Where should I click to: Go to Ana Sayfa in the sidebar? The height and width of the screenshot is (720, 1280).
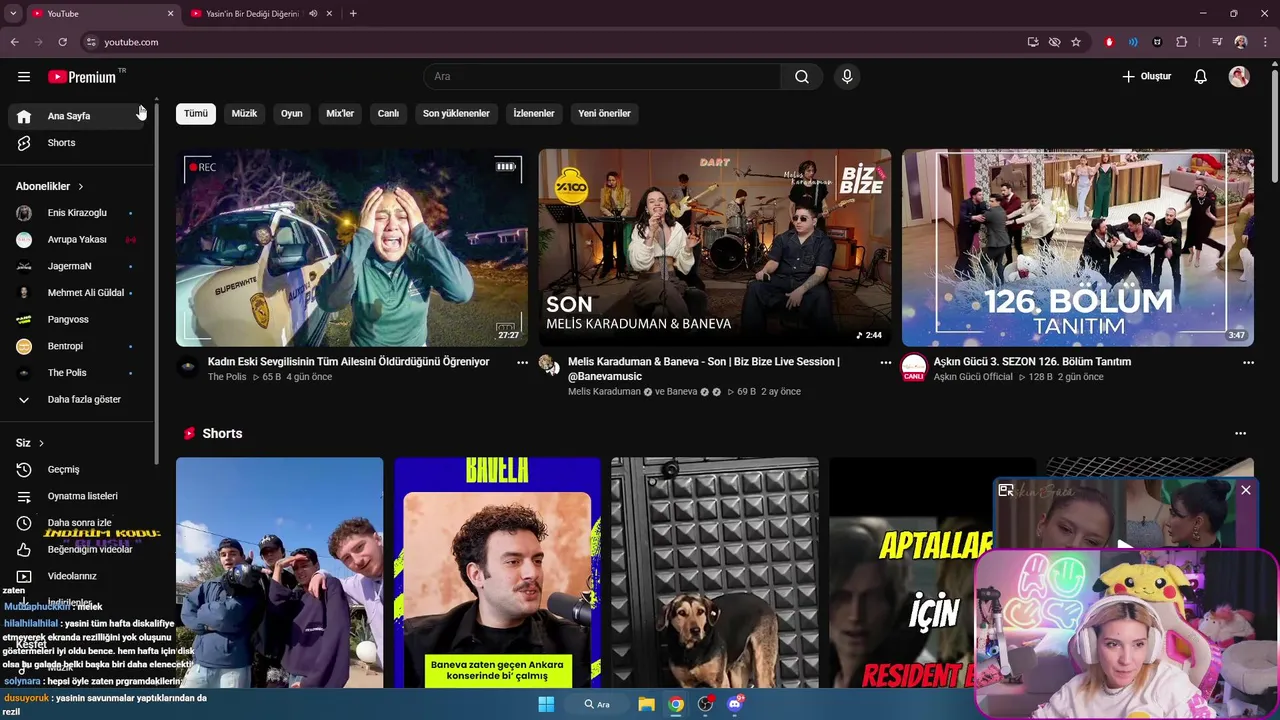(x=77, y=116)
